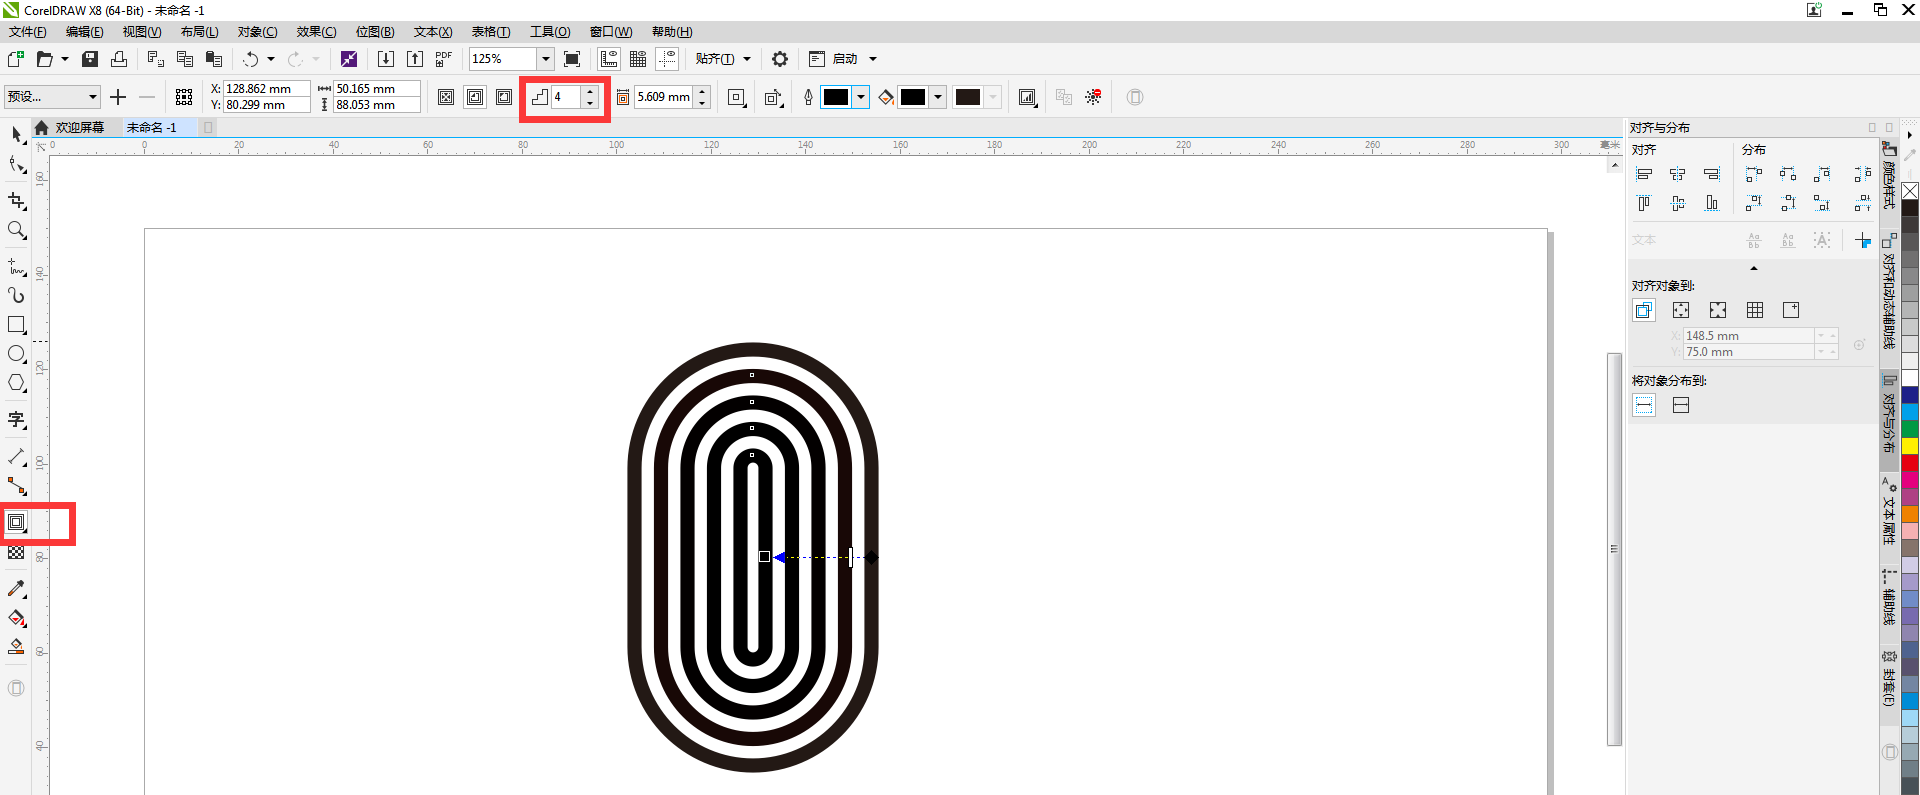The image size is (1920, 795).
Task: Click align left icon in 对齐 section
Action: pos(1644,174)
